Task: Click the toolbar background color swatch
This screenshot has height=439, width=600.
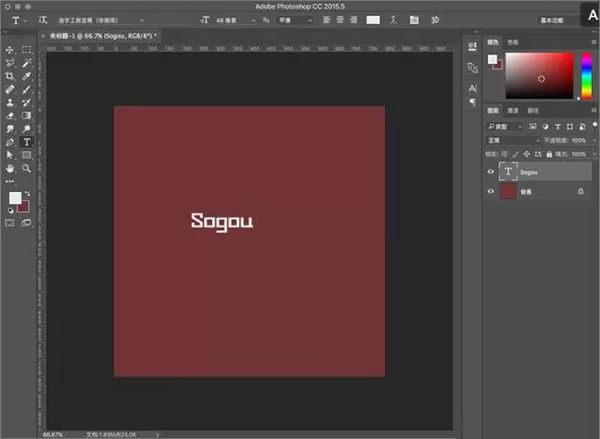Action: point(24,207)
